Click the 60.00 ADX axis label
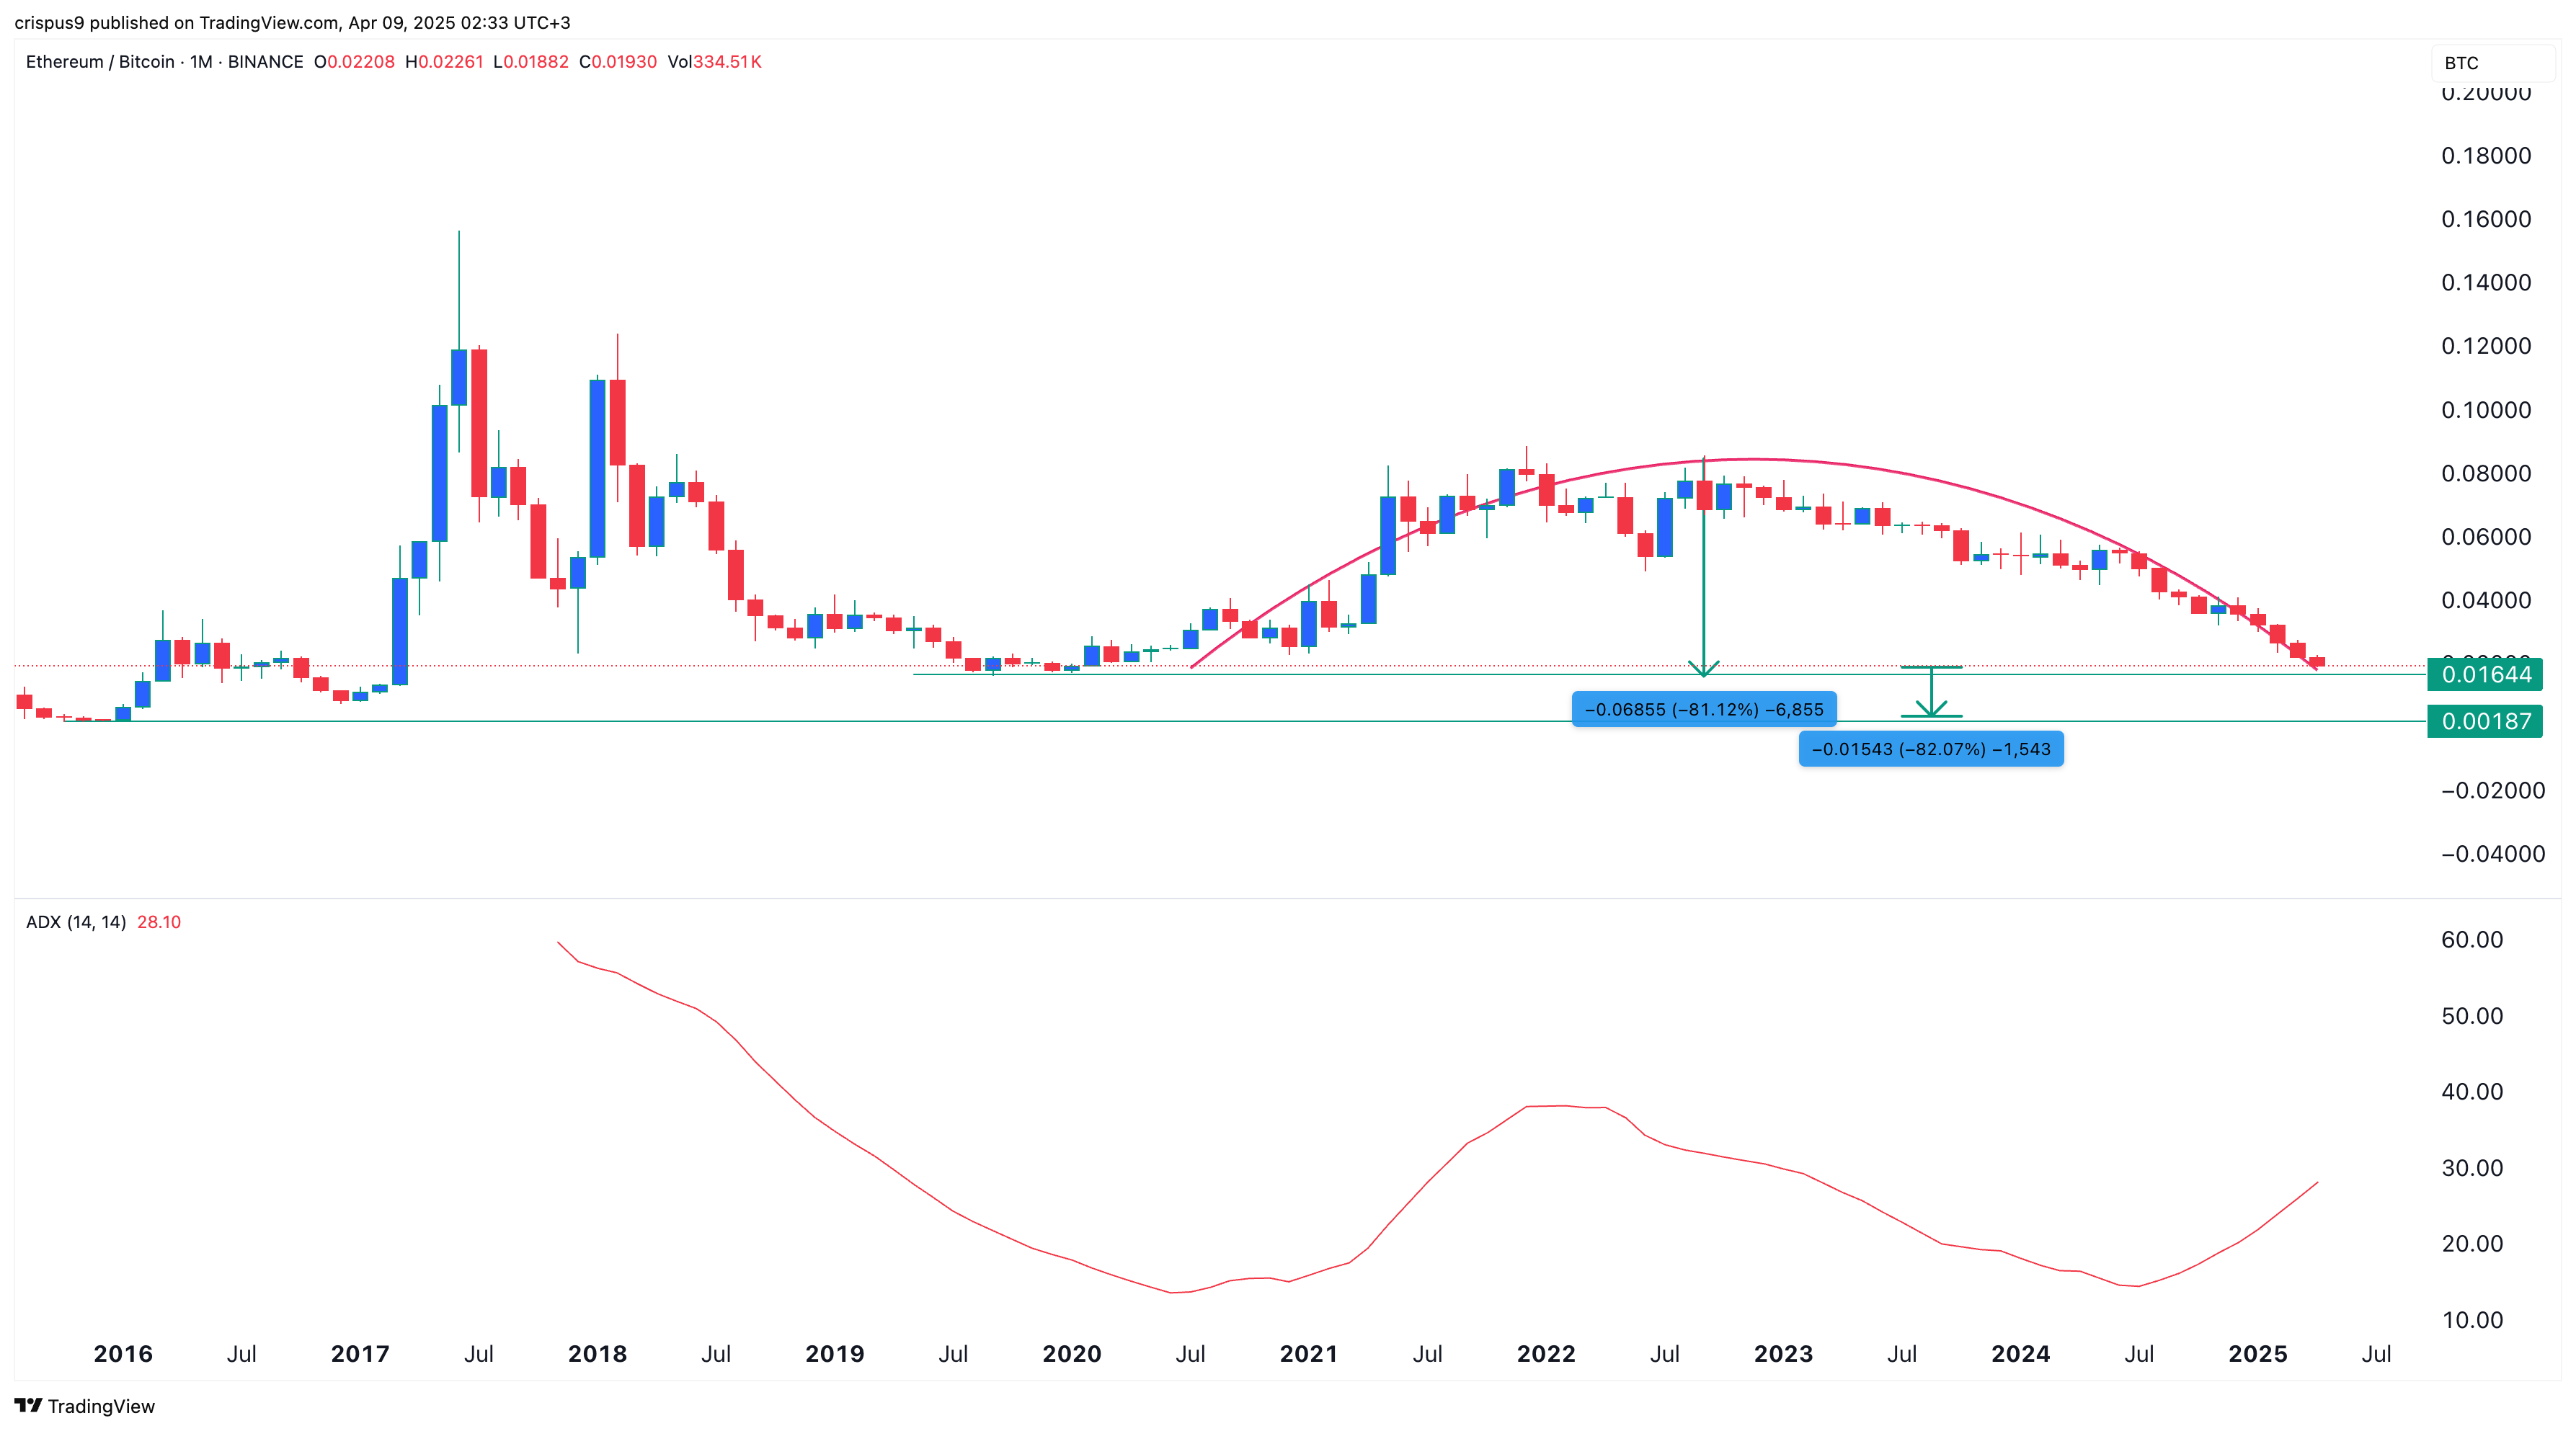The width and height of the screenshot is (2576, 1431). pos(2472,939)
